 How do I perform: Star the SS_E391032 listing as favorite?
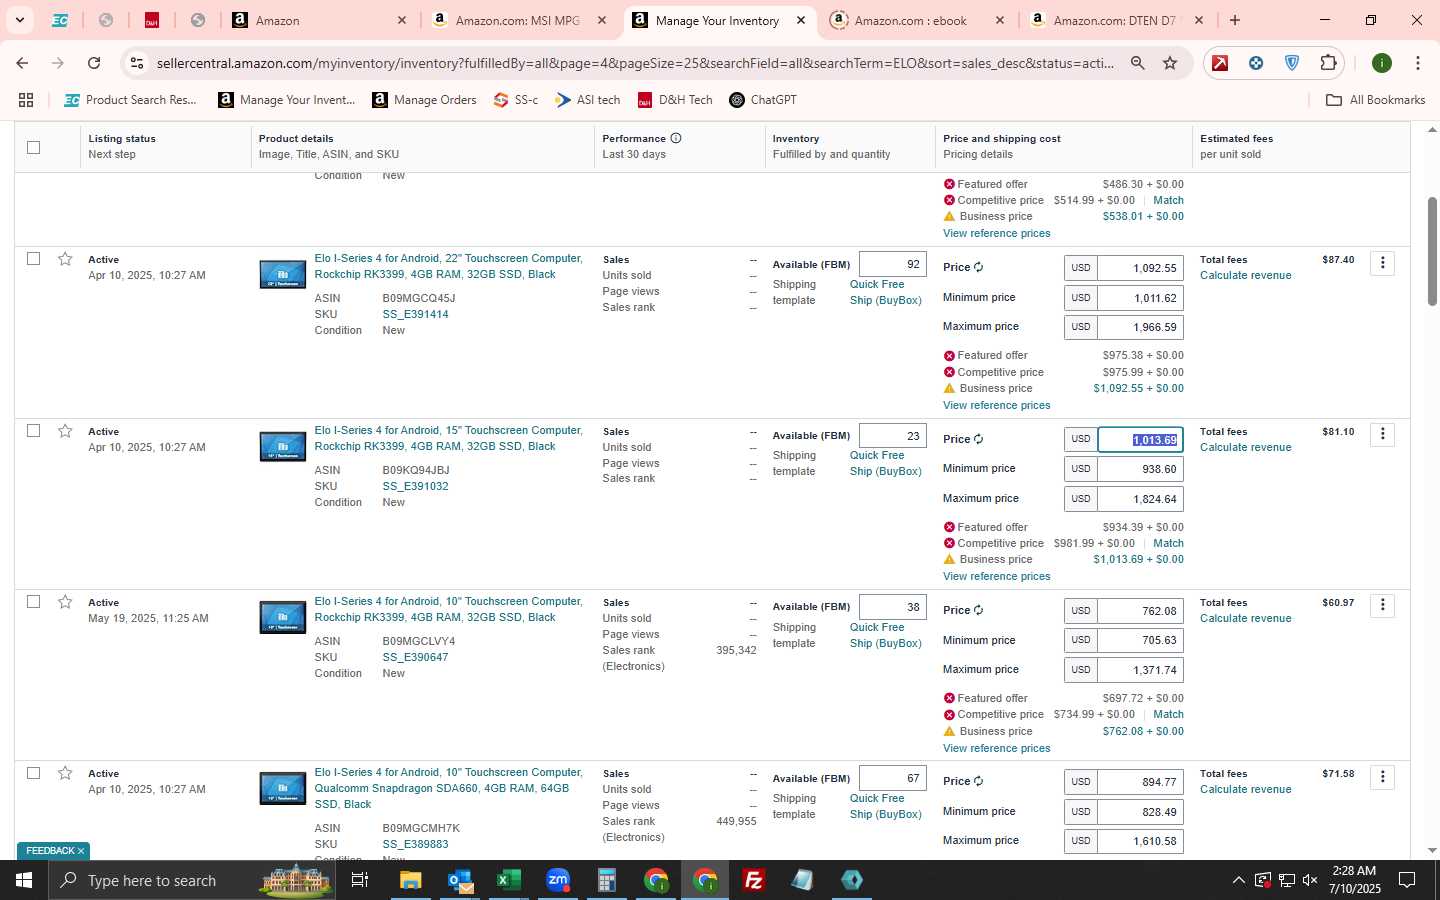pyautogui.click(x=65, y=431)
